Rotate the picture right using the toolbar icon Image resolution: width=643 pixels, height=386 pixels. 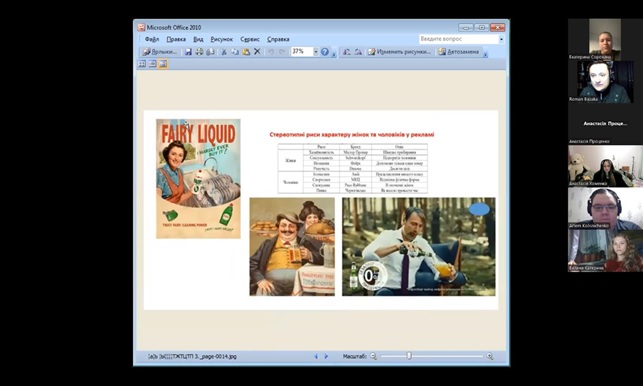click(358, 52)
